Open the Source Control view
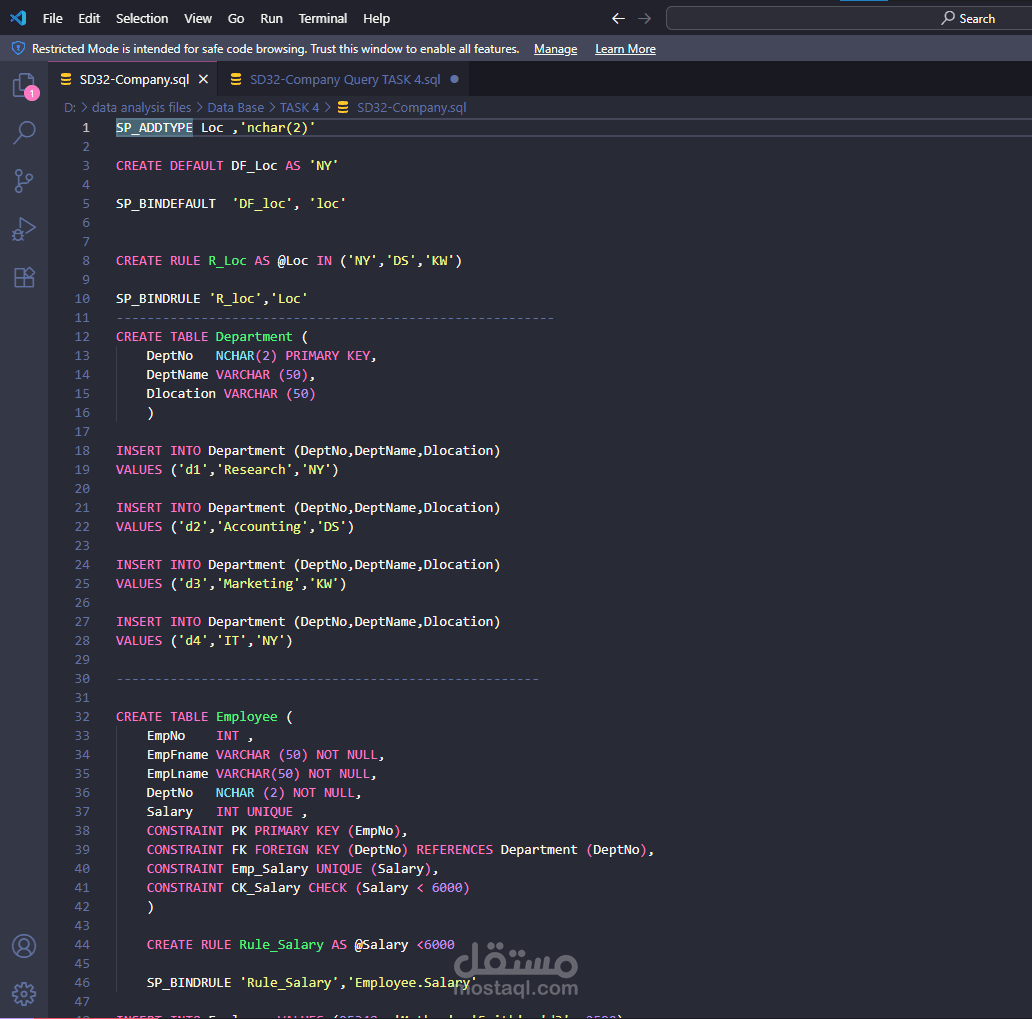This screenshot has height=1019, width=1032. (24, 180)
